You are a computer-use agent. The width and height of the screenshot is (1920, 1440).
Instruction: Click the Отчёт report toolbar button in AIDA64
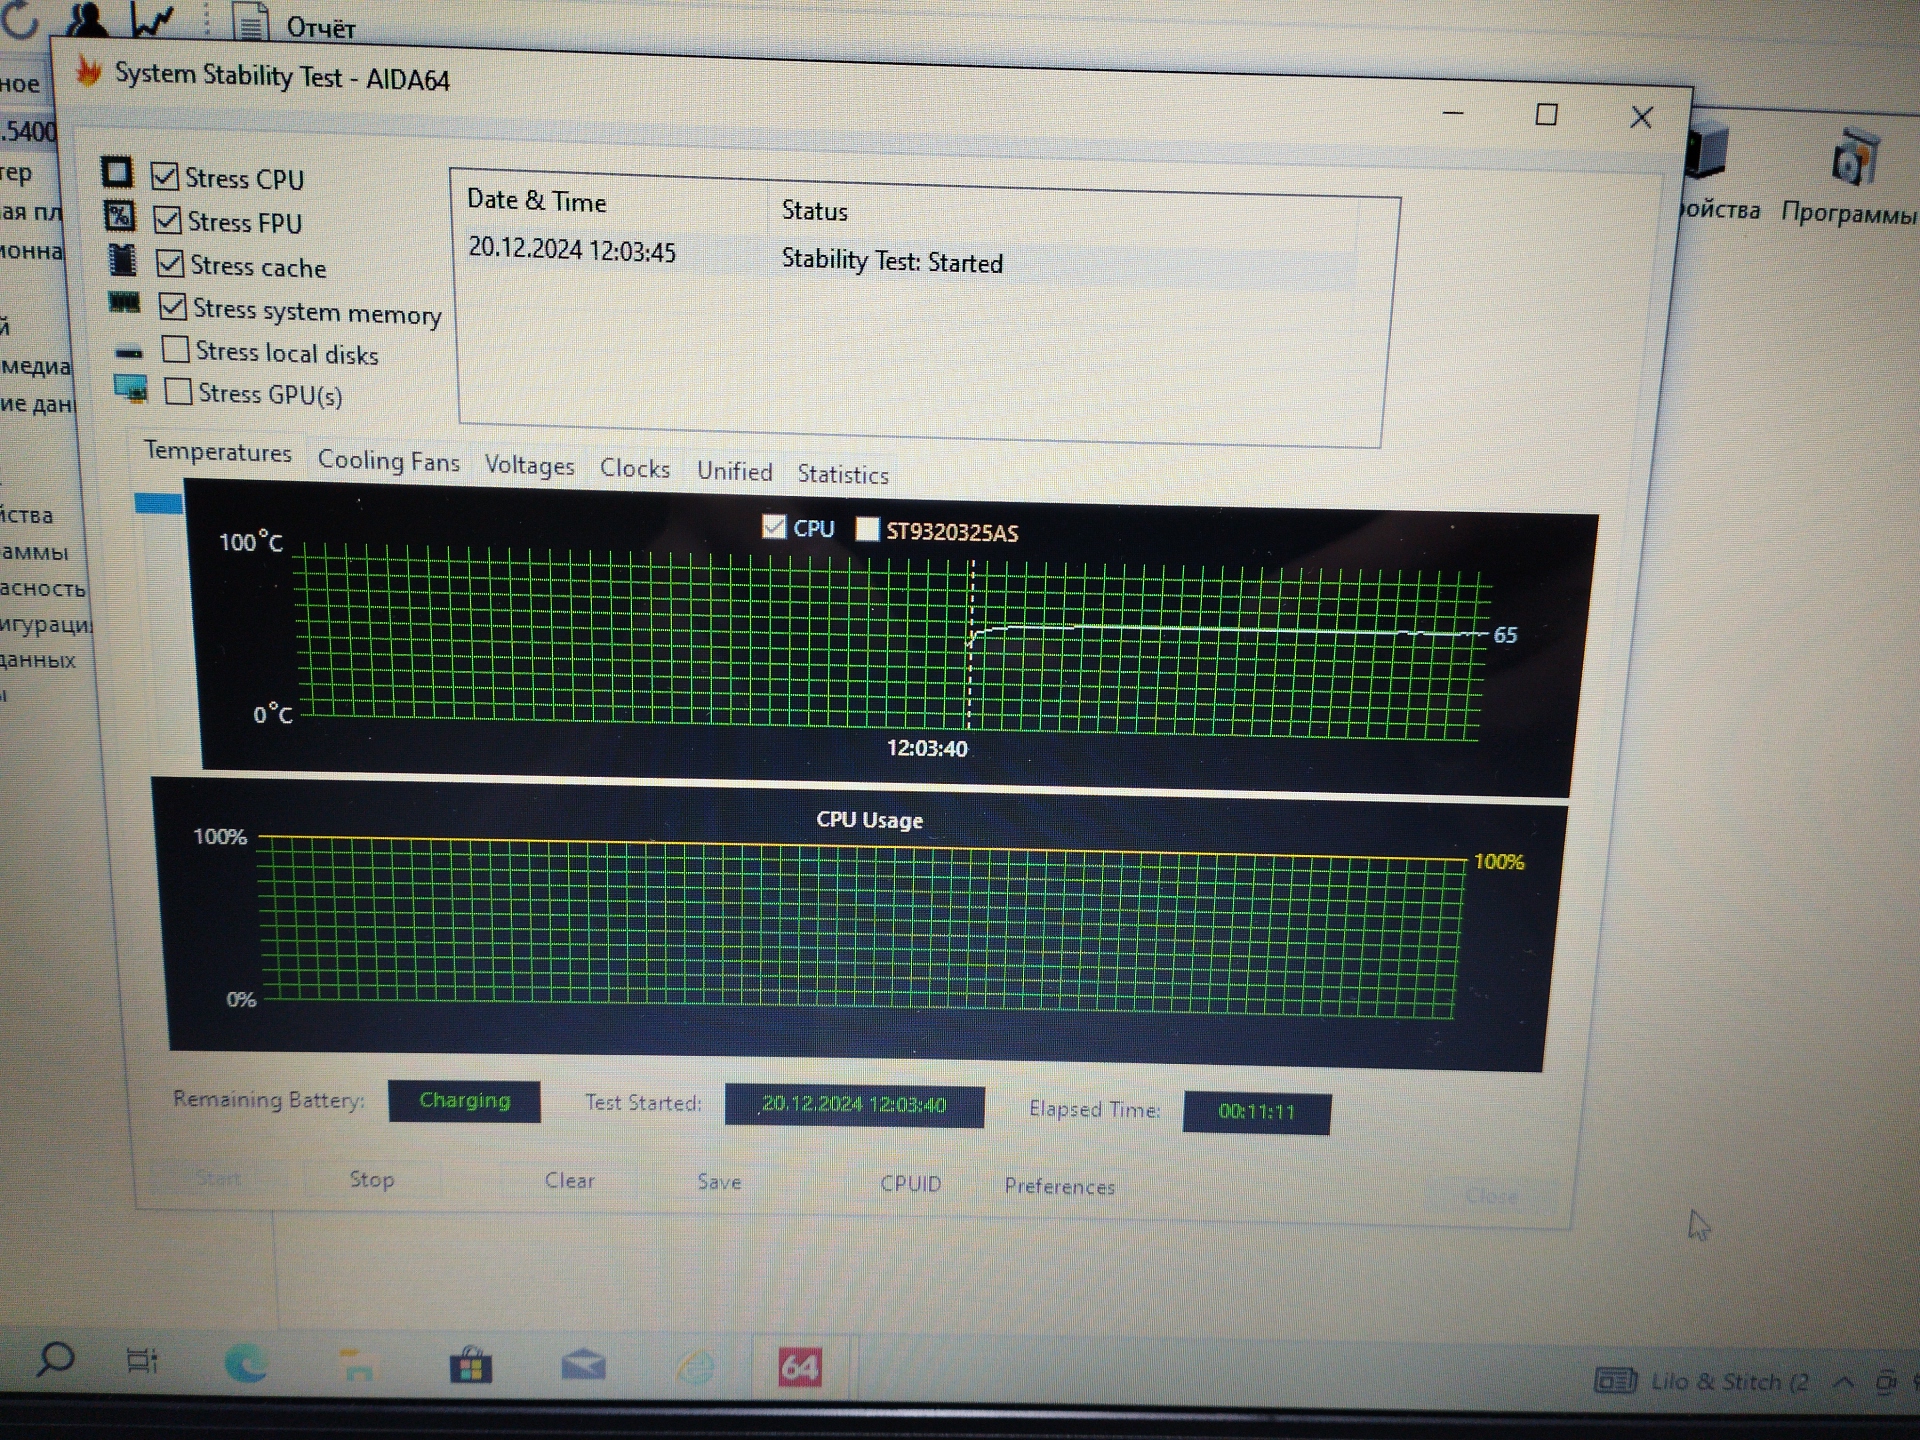[x=297, y=24]
